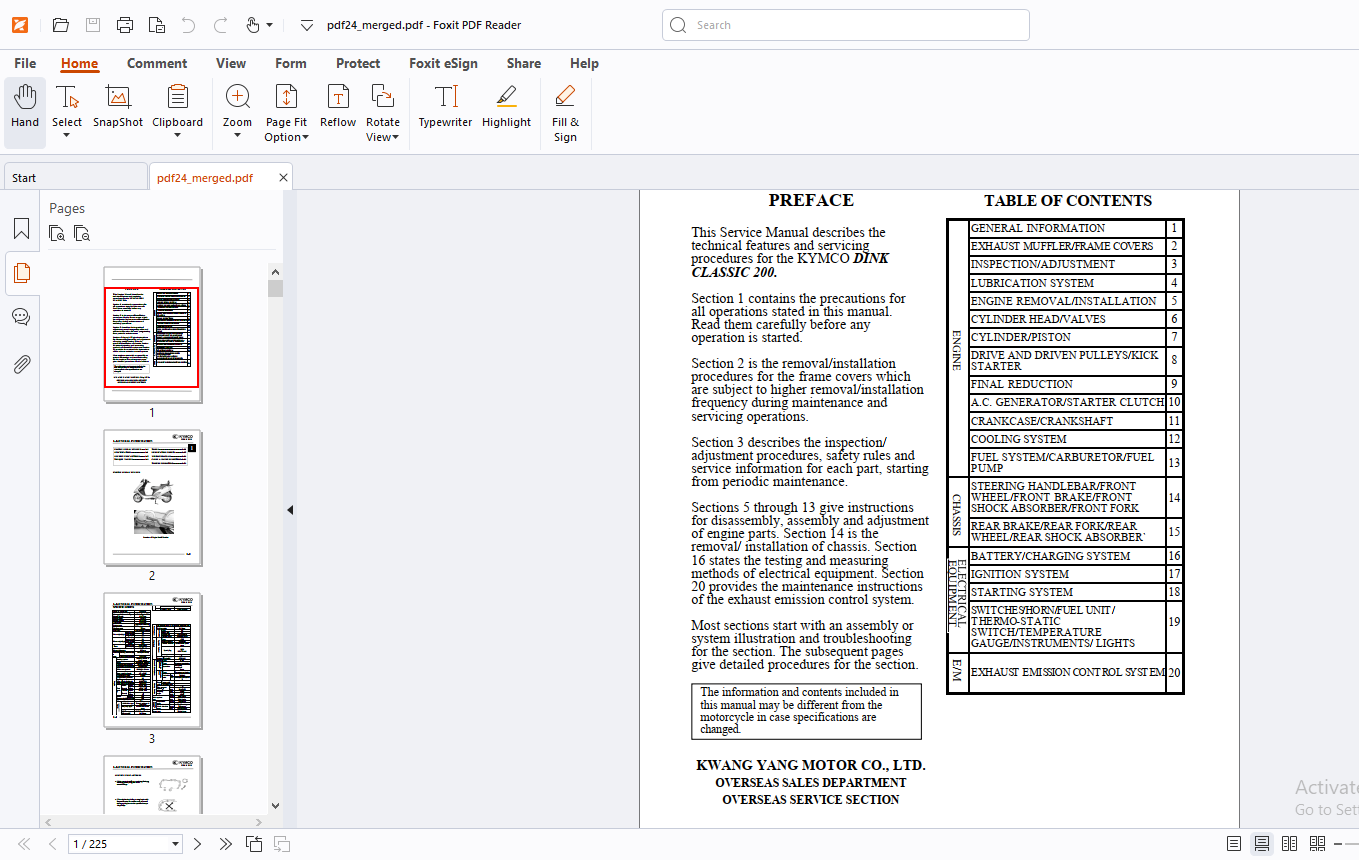Image resolution: width=1359 pixels, height=860 pixels.
Task: Switch to continuous page view mode
Action: (x=1262, y=844)
